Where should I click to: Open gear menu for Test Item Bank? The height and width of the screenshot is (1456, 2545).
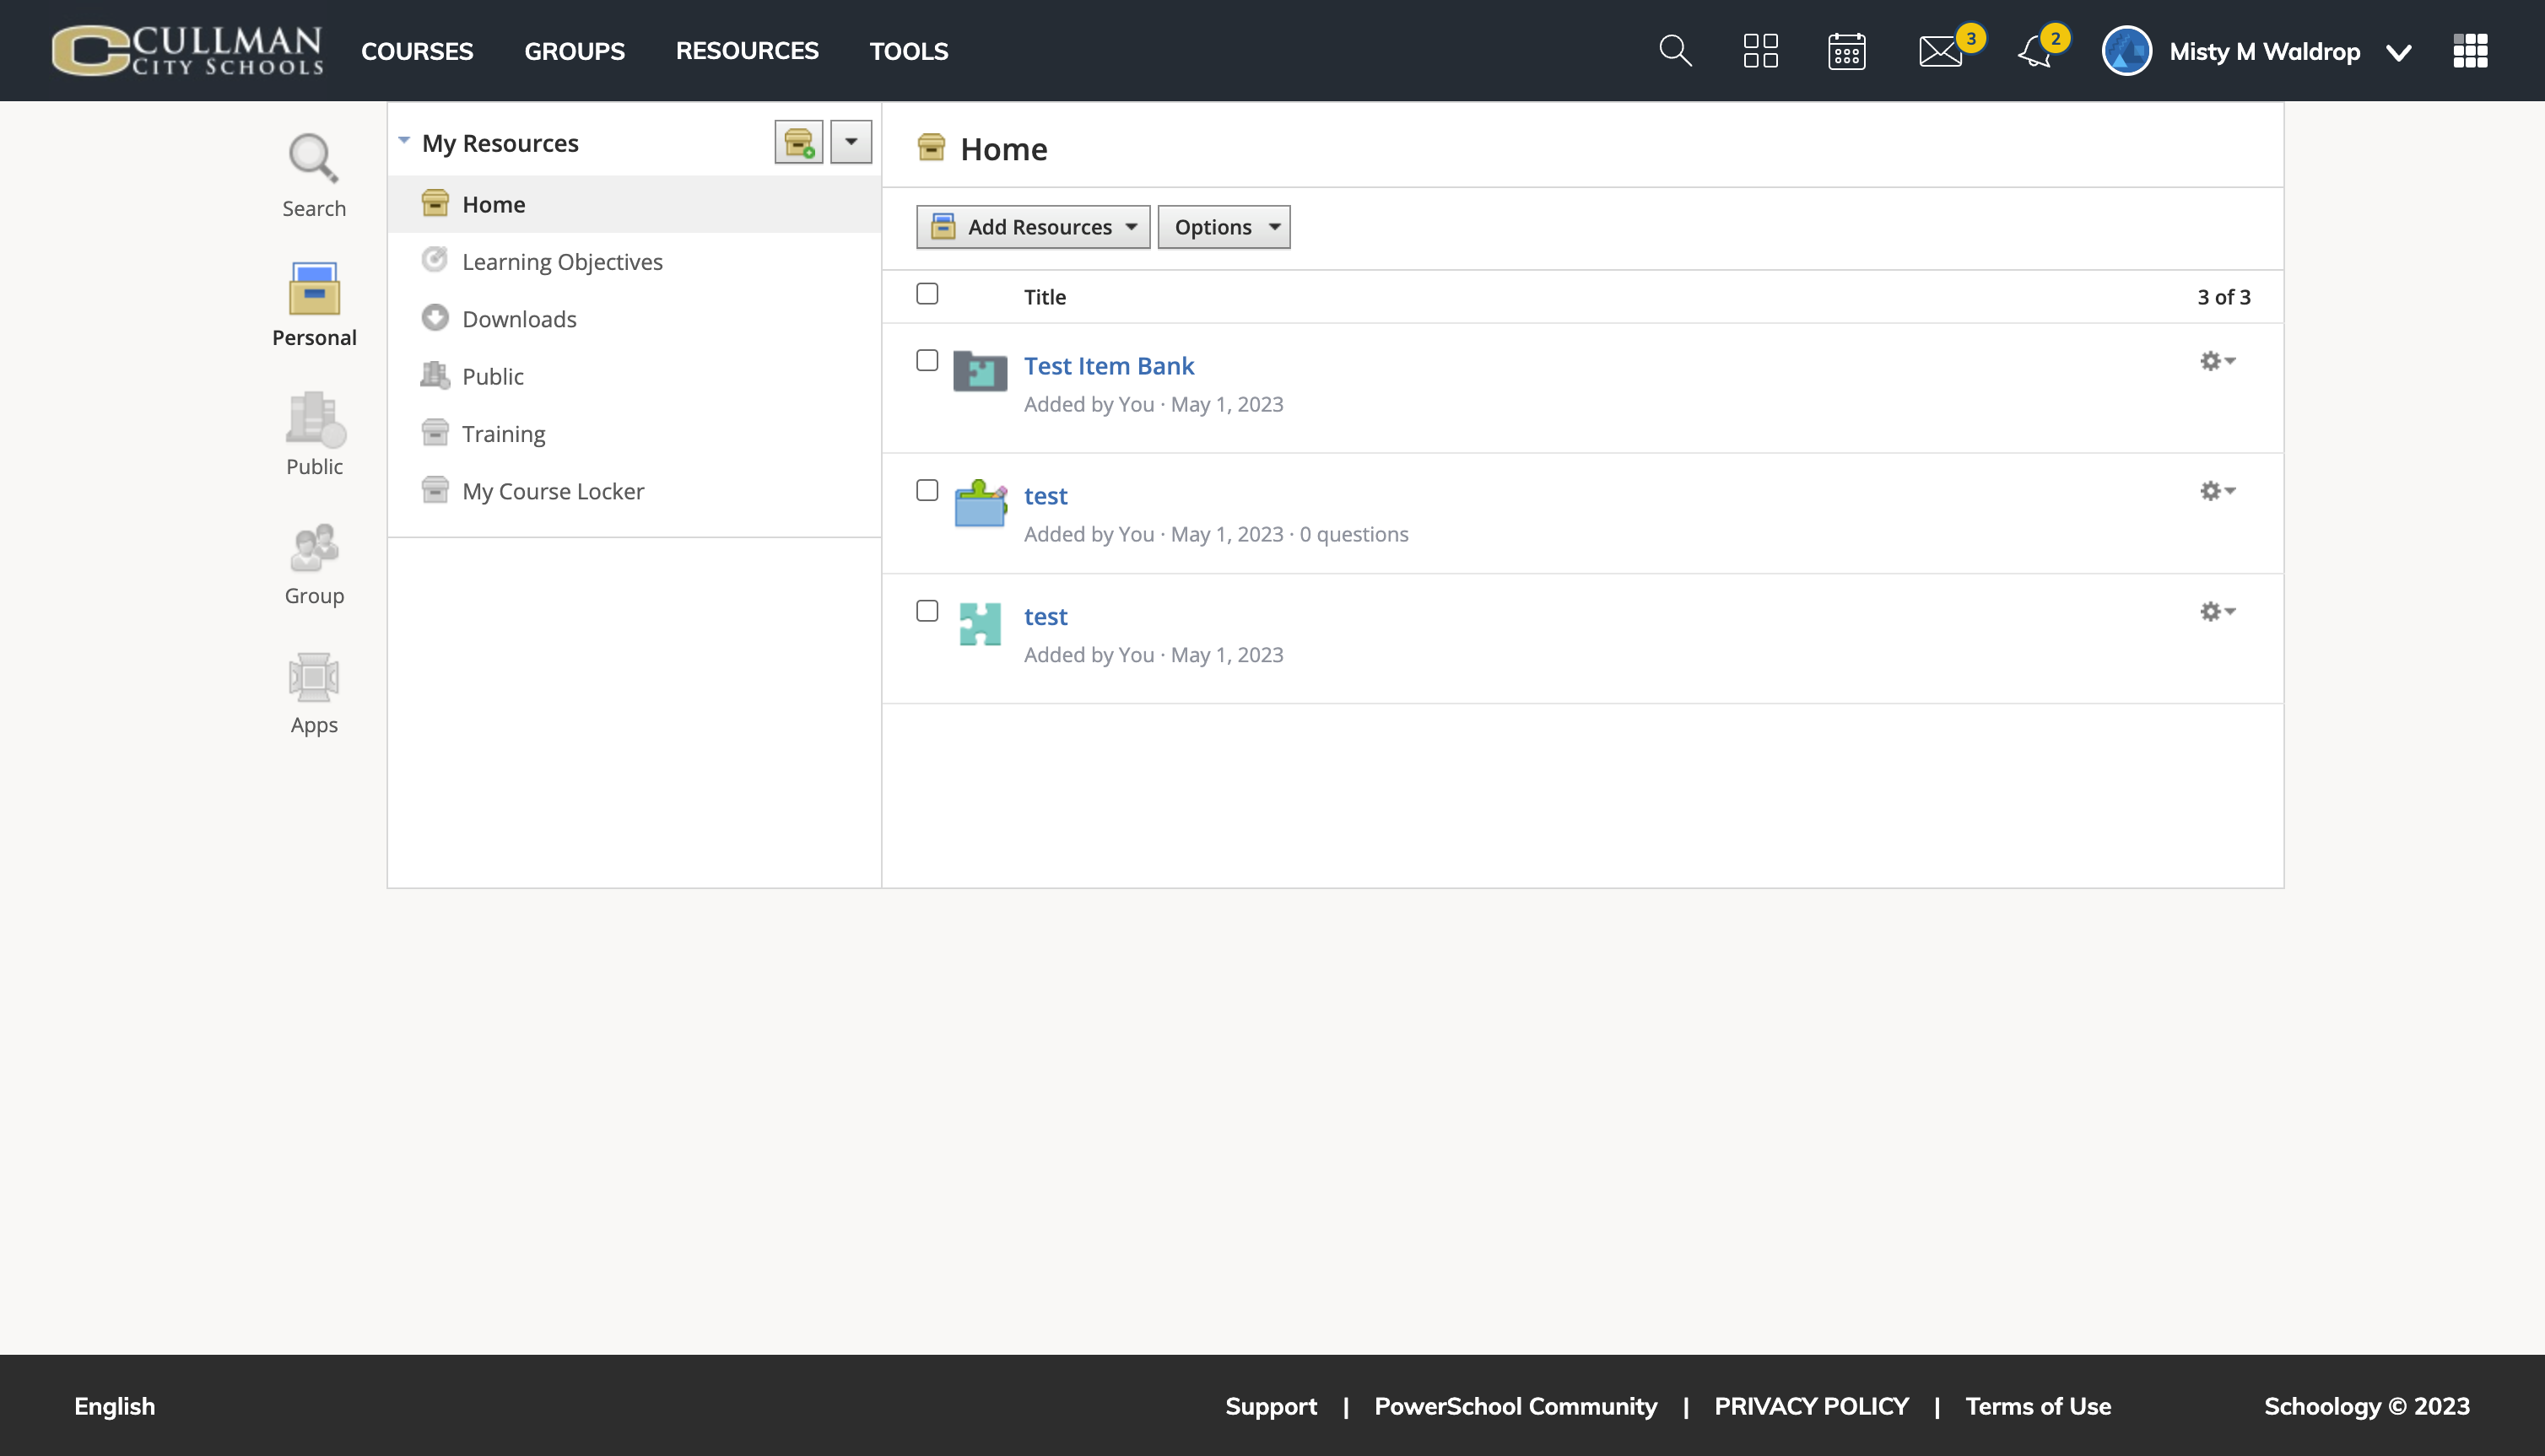click(x=2217, y=361)
